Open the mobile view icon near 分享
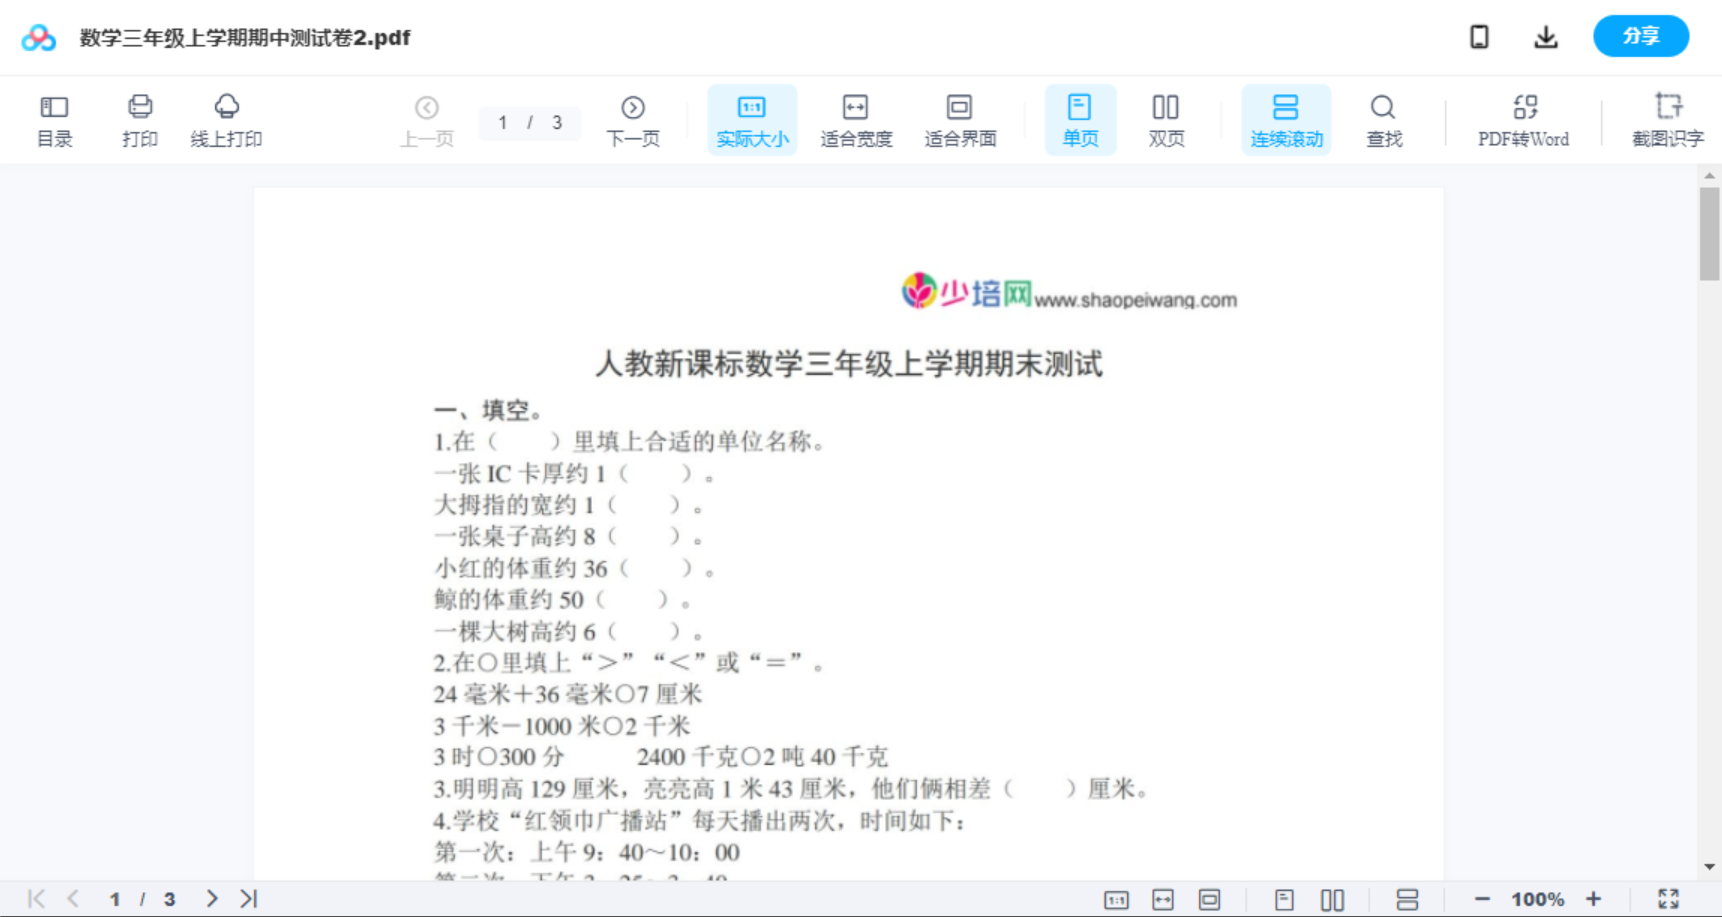Viewport: 1722px width, 917px height. (1479, 36)
